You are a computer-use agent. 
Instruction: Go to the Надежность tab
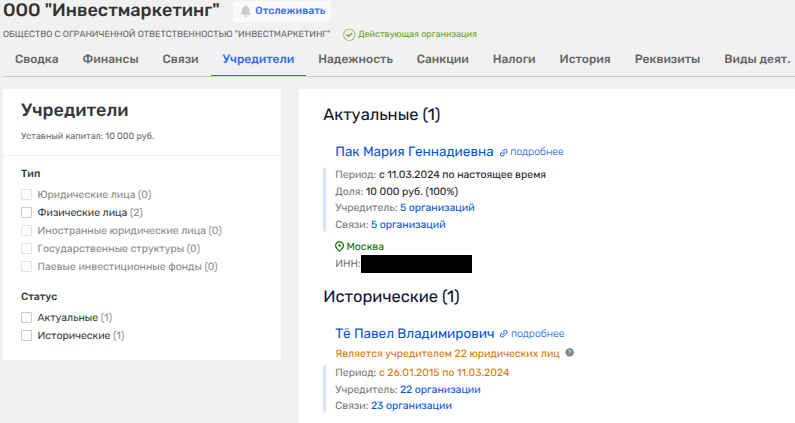[x=355, y=59]
